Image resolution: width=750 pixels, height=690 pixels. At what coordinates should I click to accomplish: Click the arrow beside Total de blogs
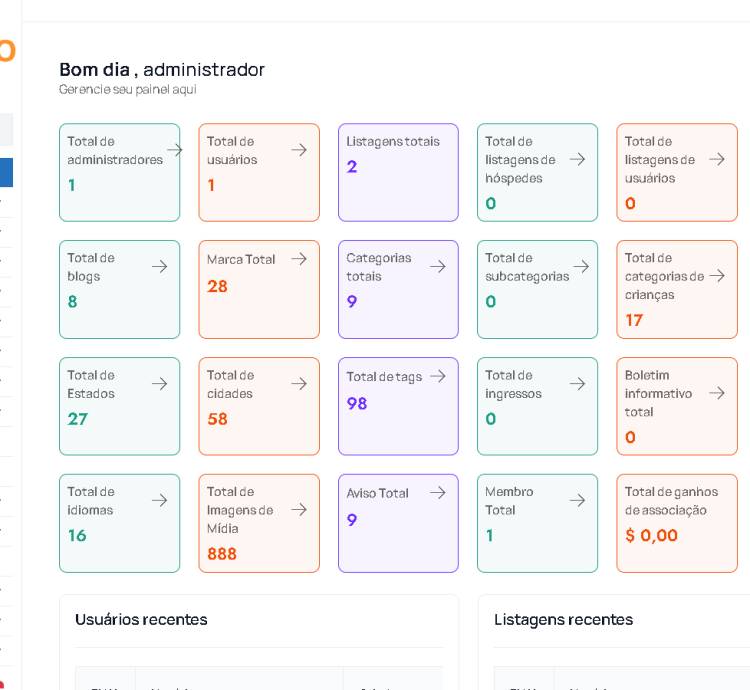[159, 267]
